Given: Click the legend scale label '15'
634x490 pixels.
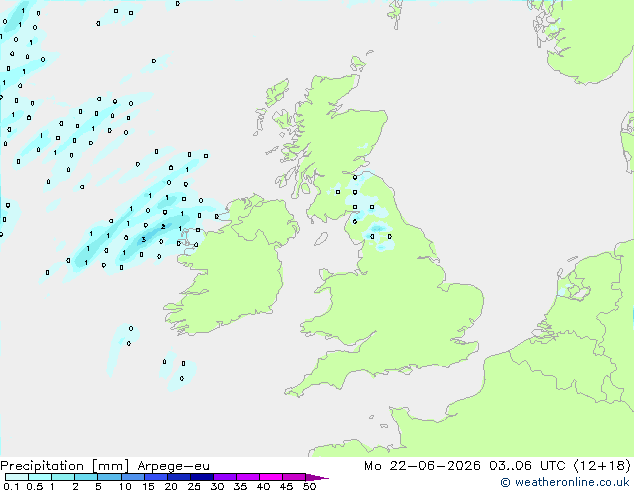Looking at the screenshot, I should tap(148, 486).
